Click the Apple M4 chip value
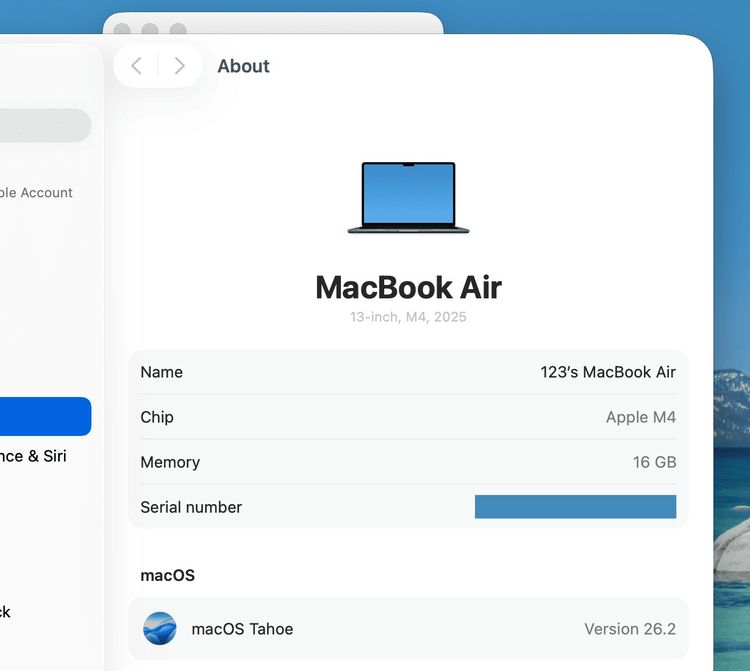 (641, 417)
